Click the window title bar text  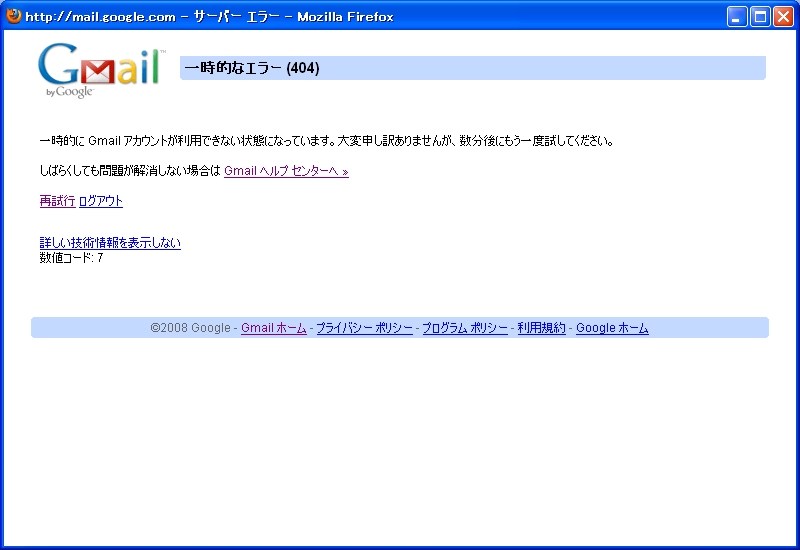coord(209,17)
